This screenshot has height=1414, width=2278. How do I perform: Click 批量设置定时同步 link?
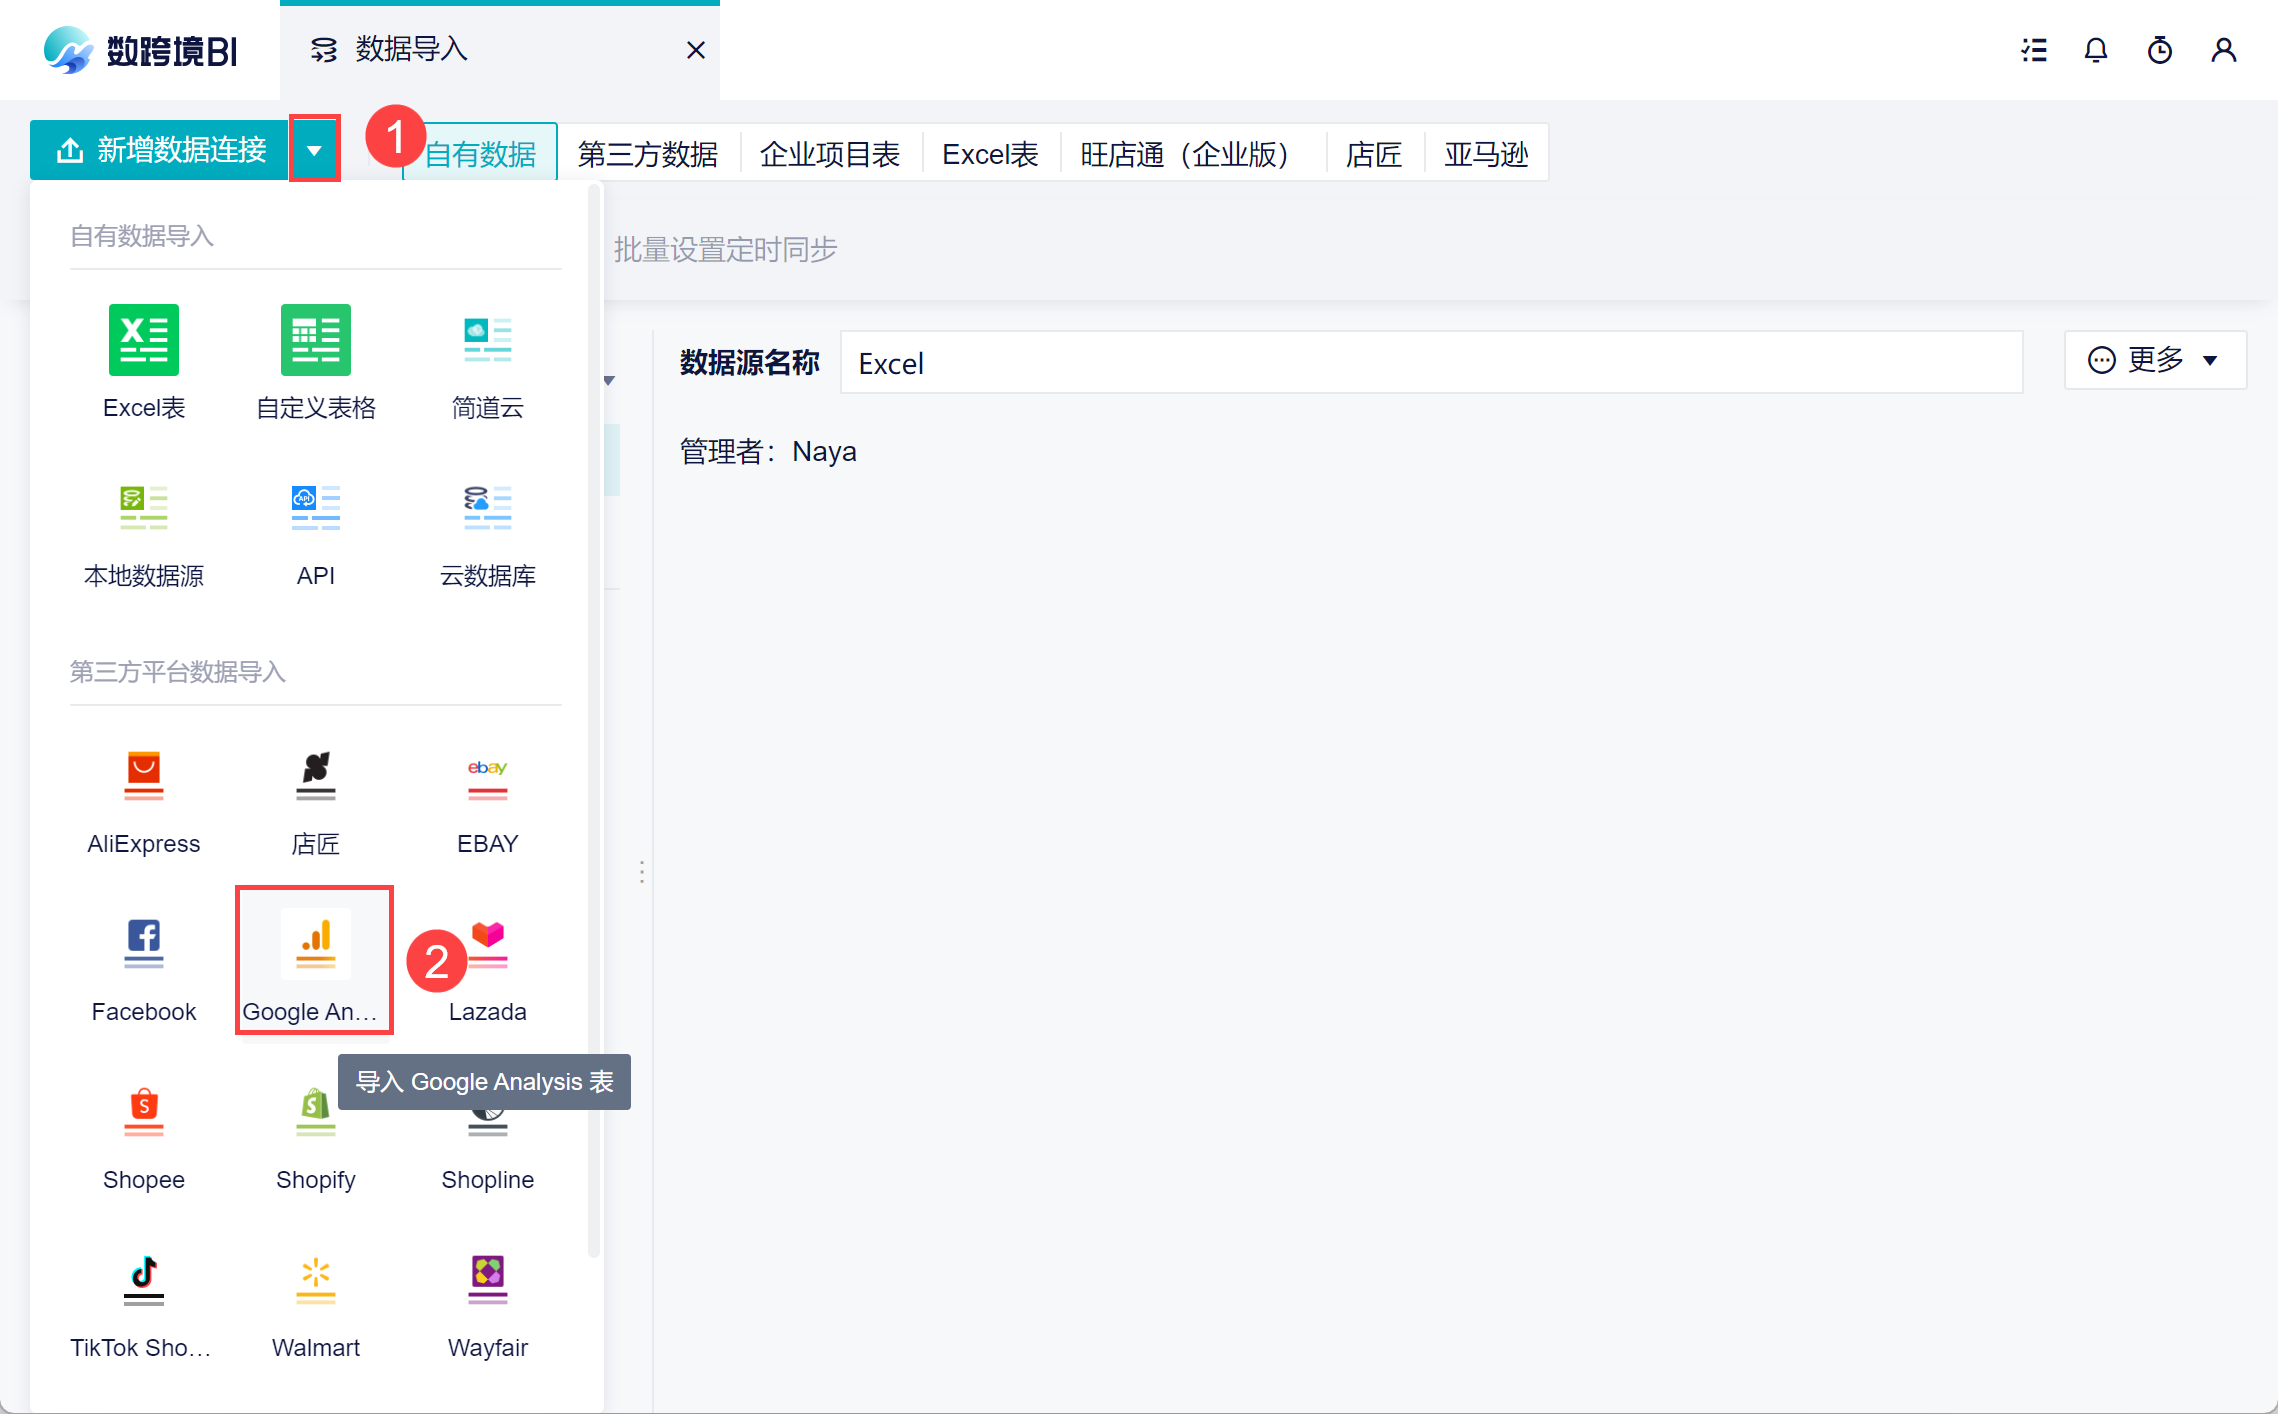tap(725, 250)
